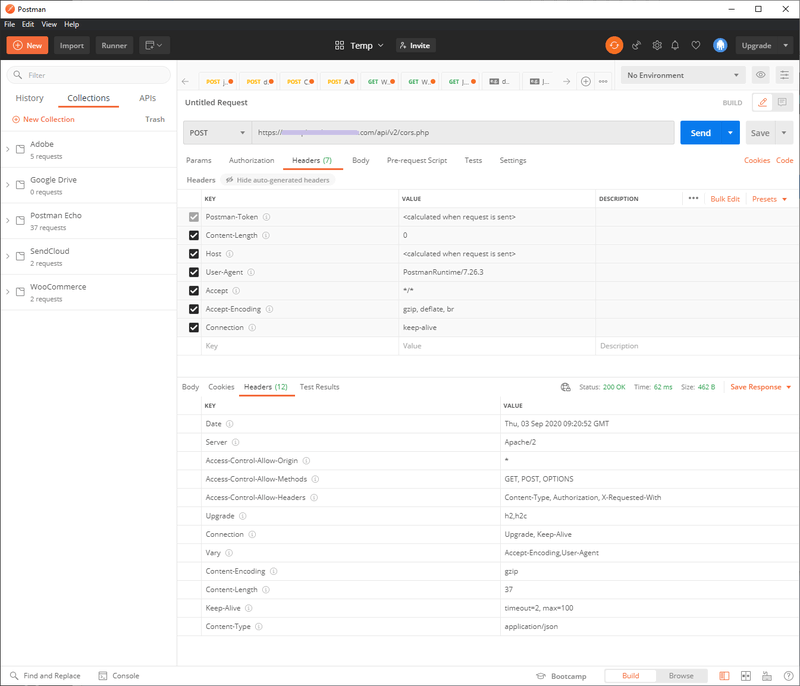Image resolution: width=800 pixels, height=686 pixels.
Task: Uncheck the User-Agent header checkbox
Action: 194,272
